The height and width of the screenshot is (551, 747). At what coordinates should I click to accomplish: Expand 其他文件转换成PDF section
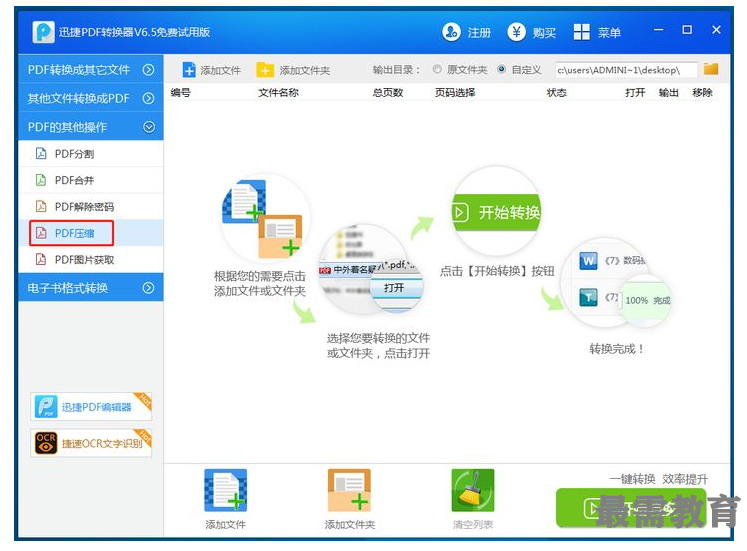(x=91, y=98)
